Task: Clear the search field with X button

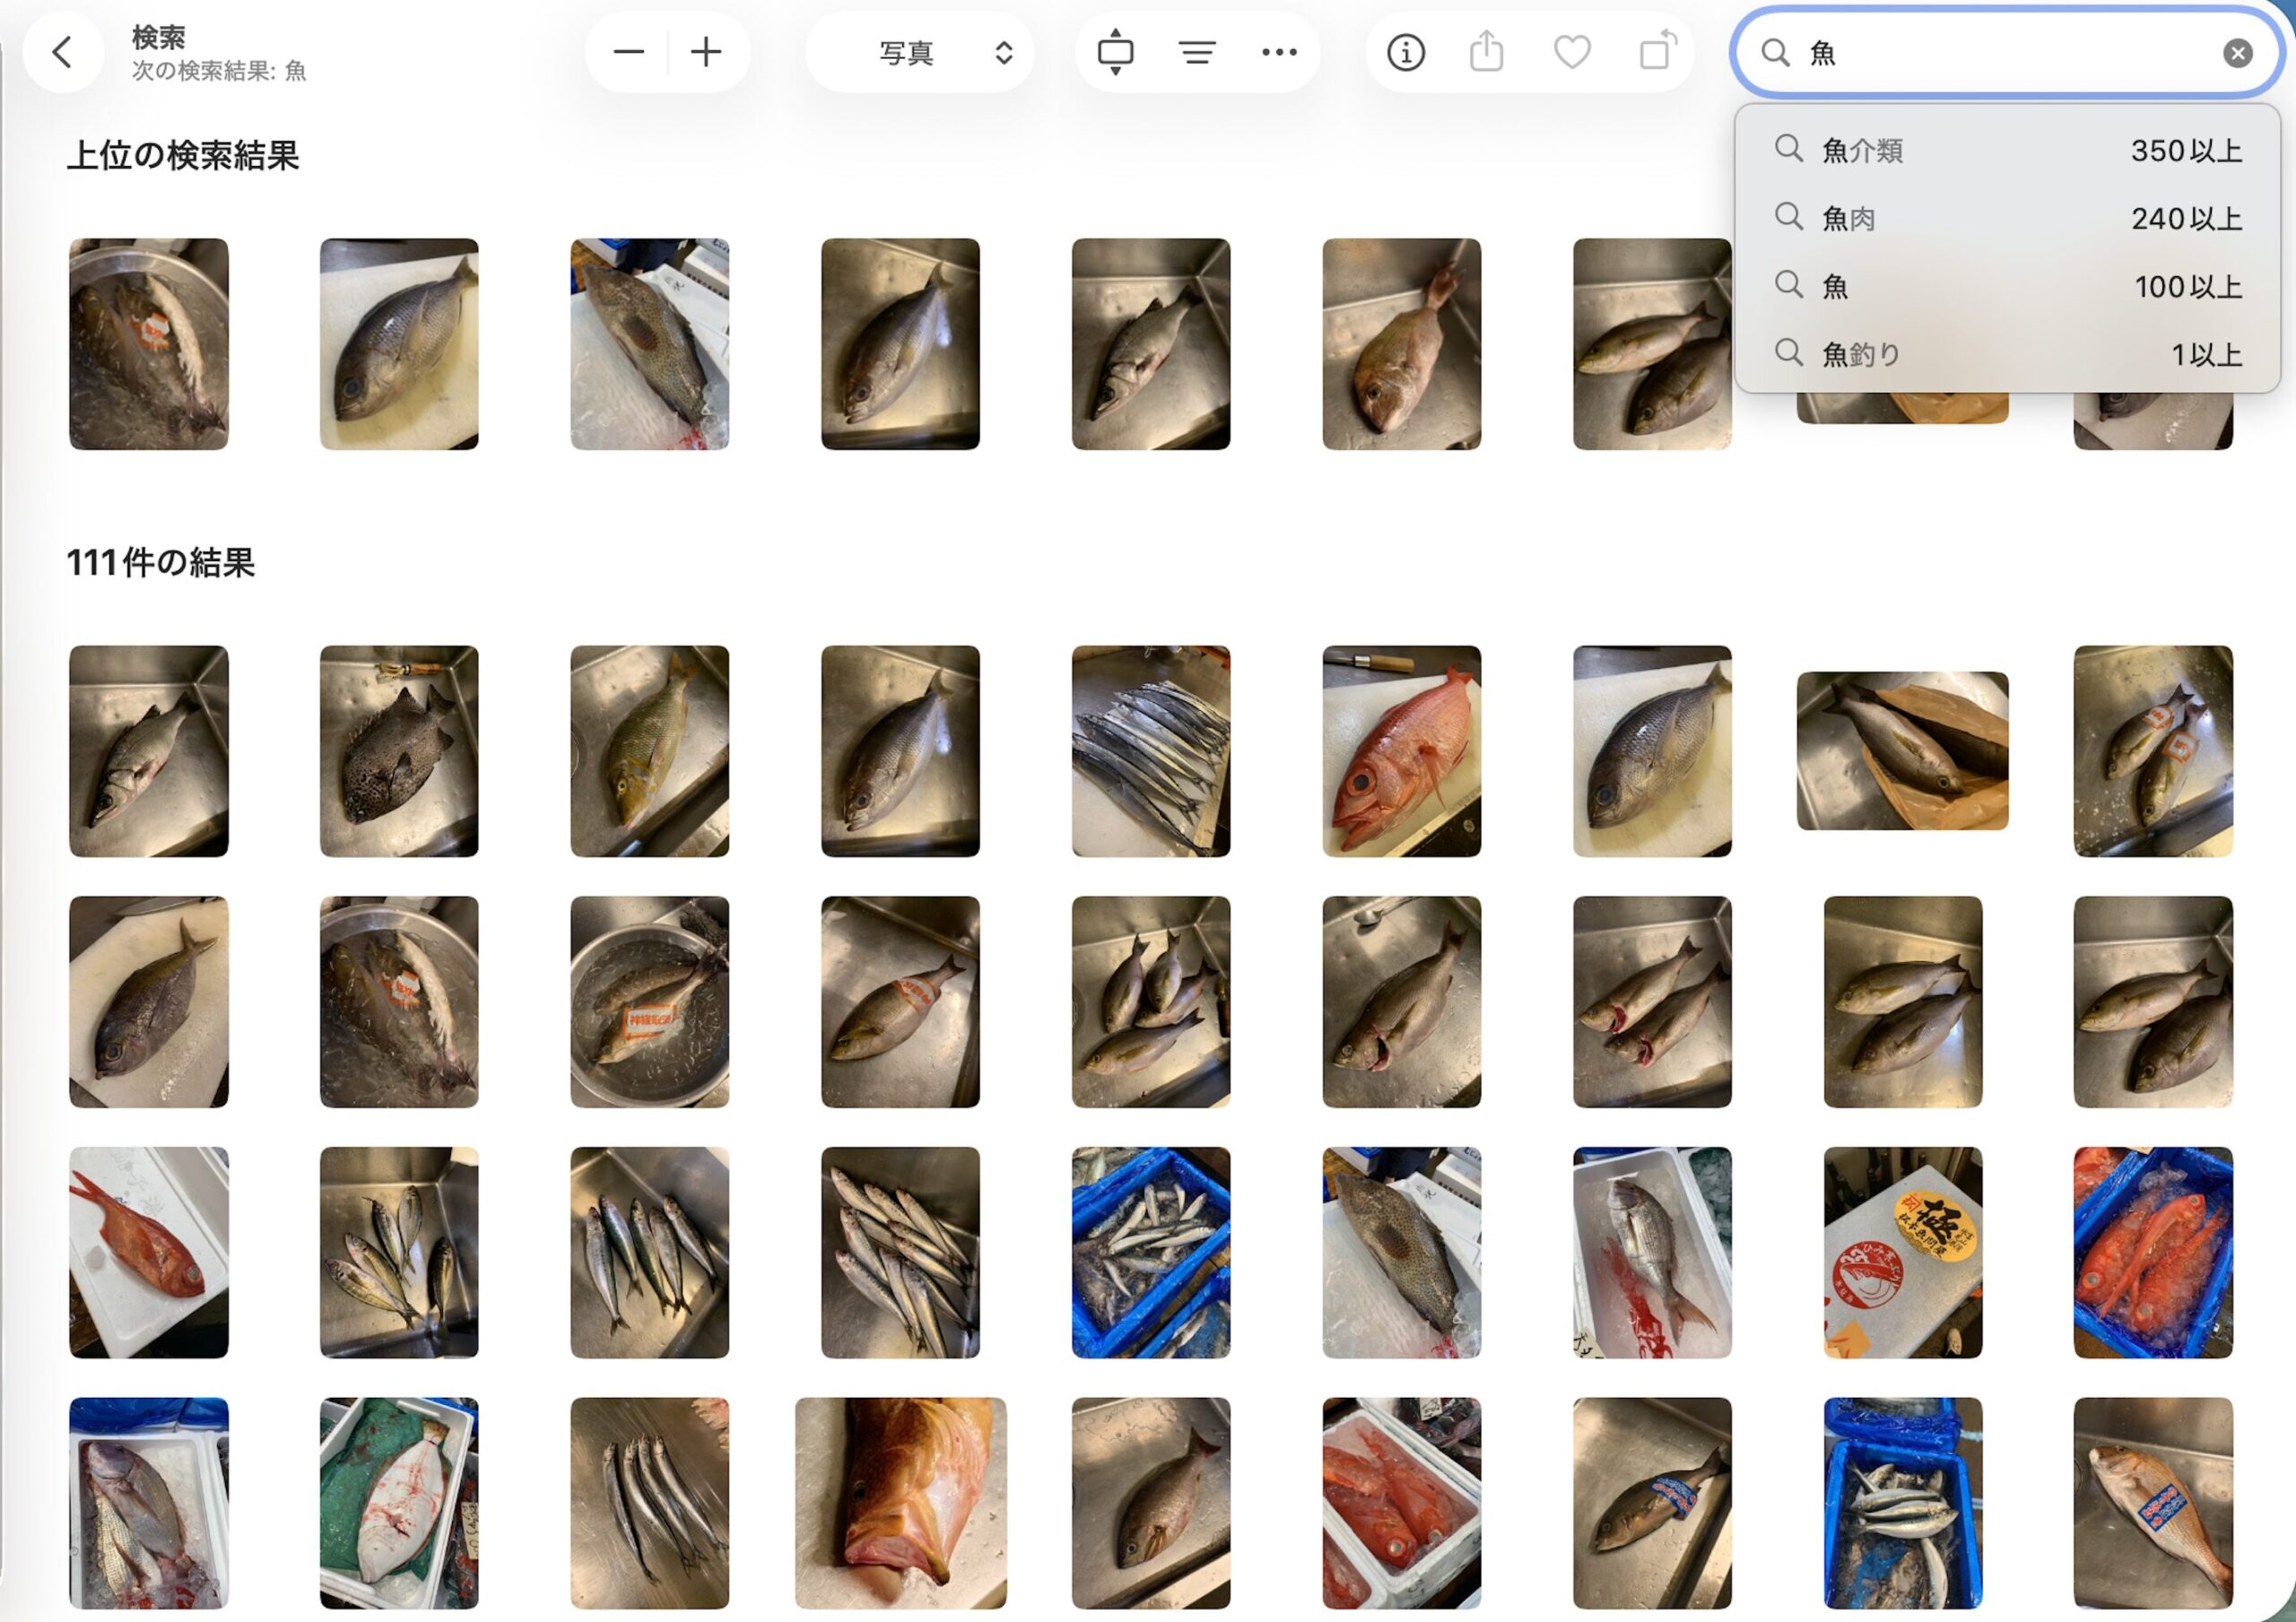Action: click(2238, 53)
